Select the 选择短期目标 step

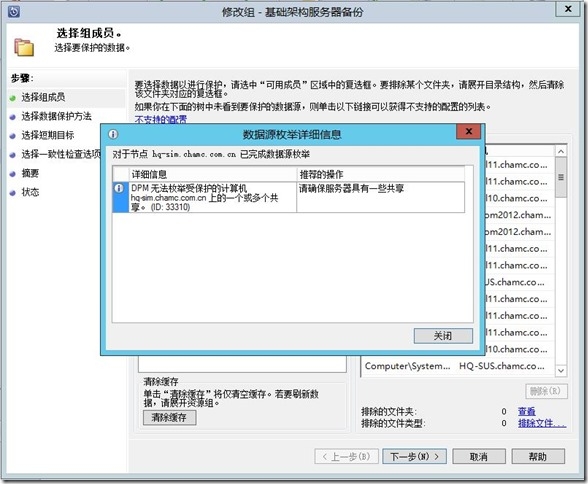tap(48, 135)
